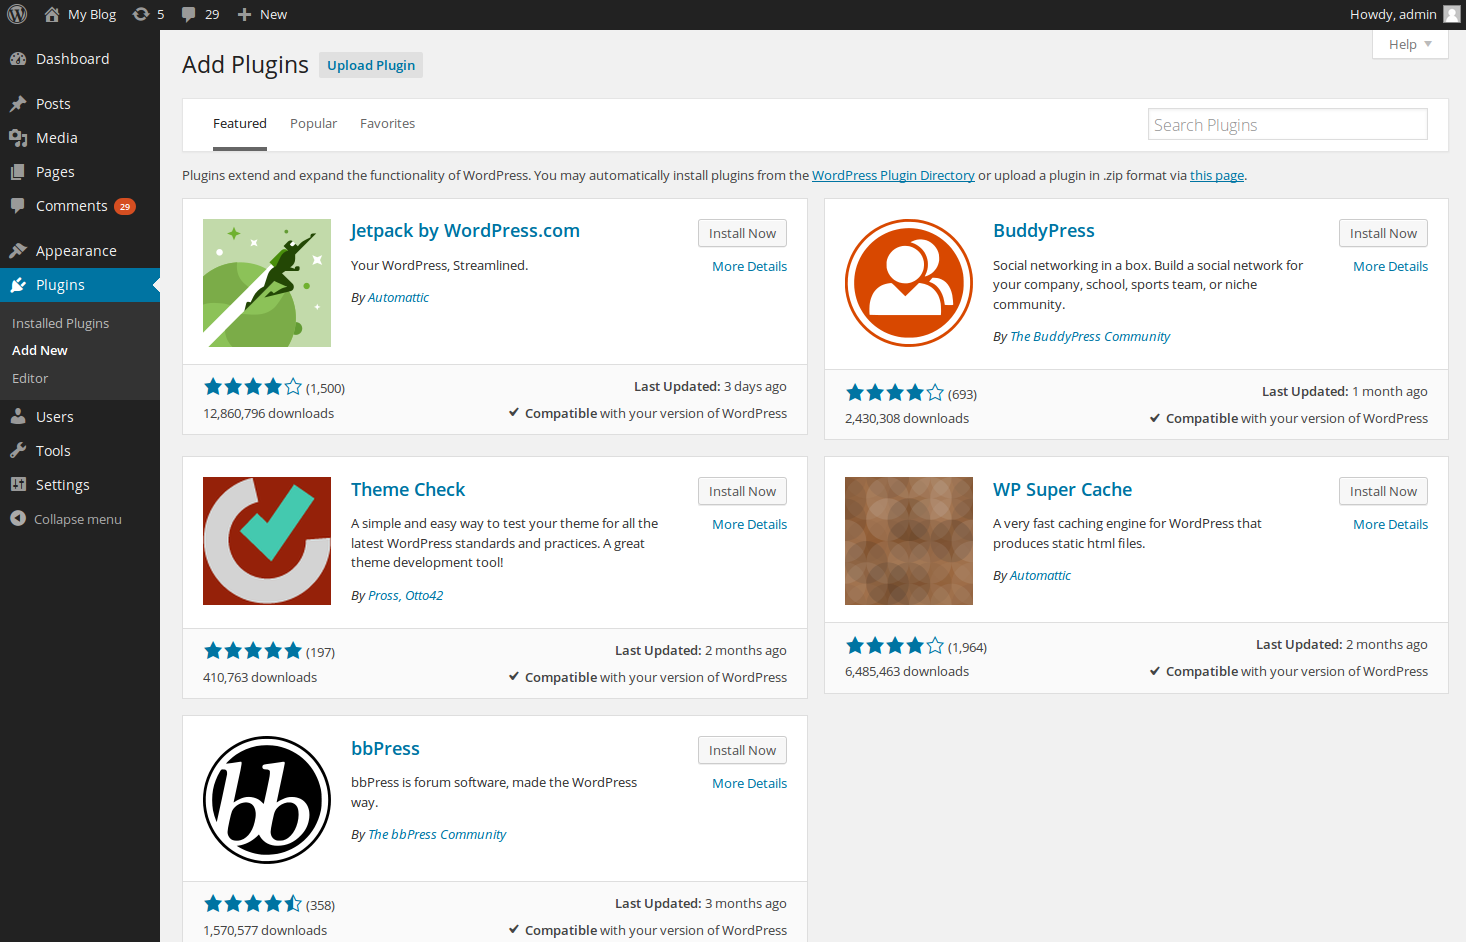Click the Theme Check plugin icon

coord(266,541)
